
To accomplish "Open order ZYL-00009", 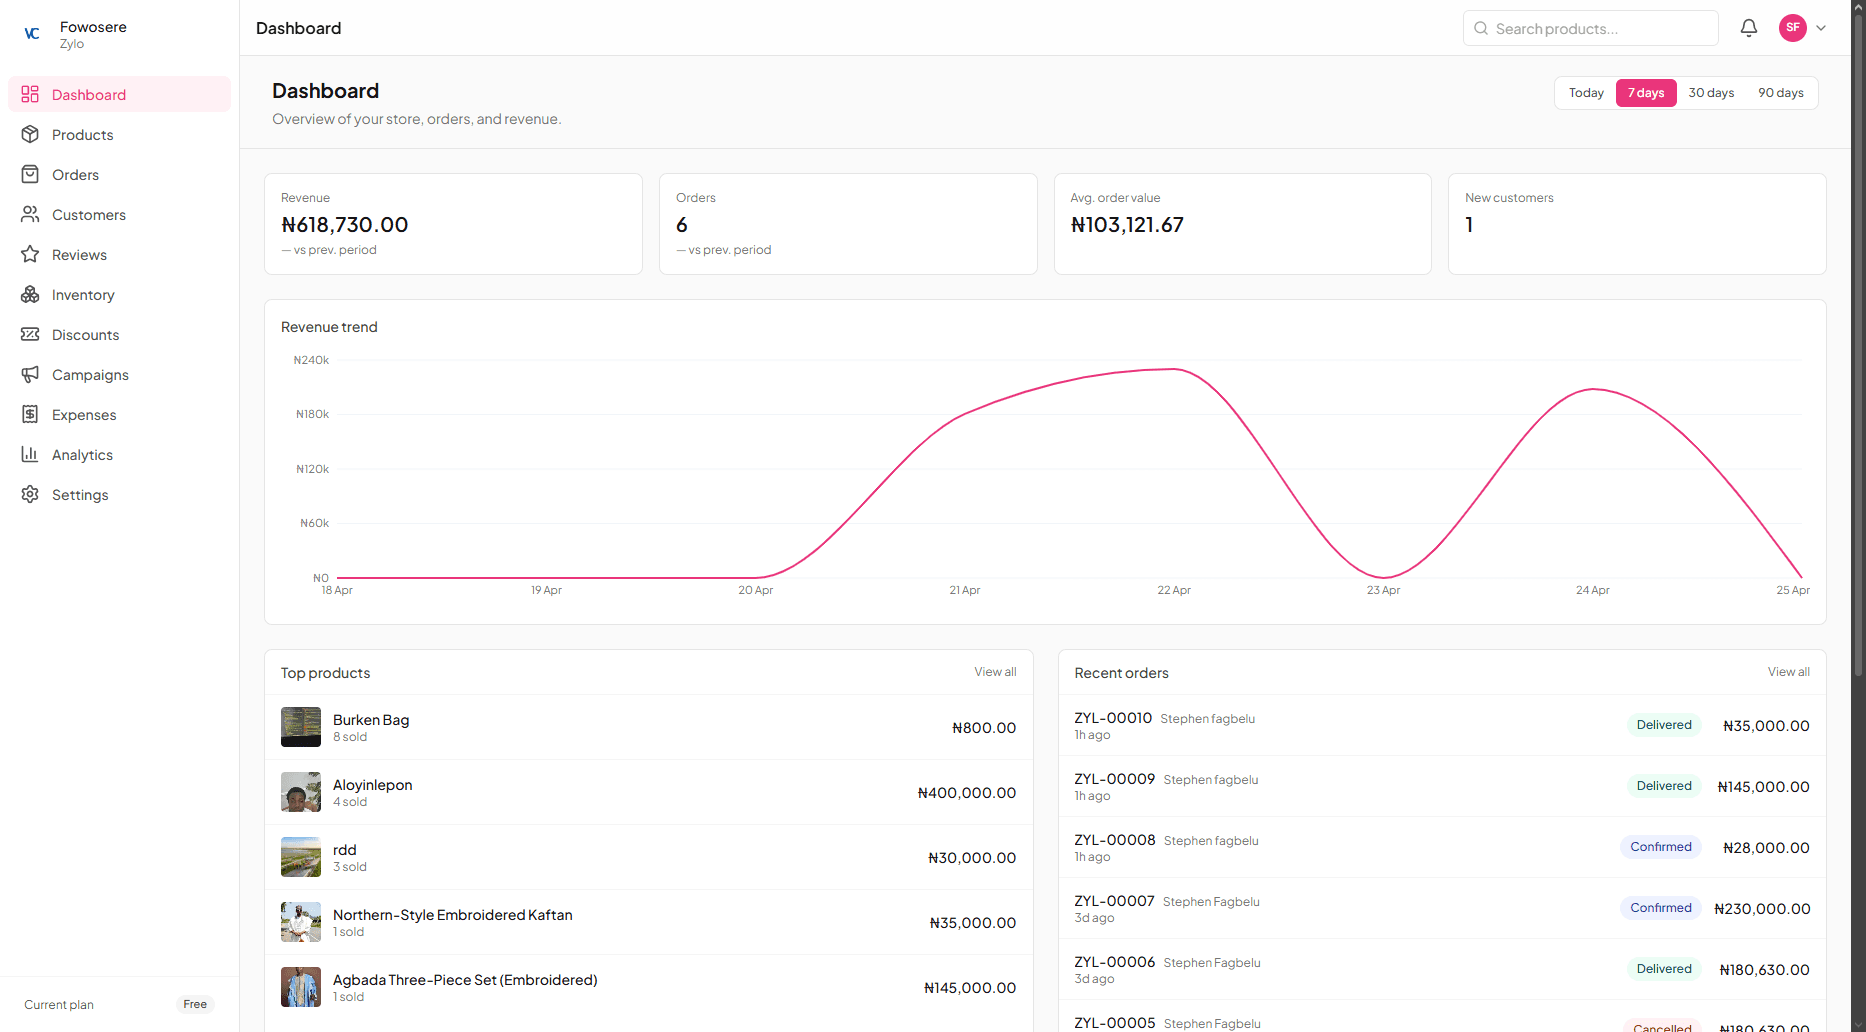I will (x=1442, y=786).
